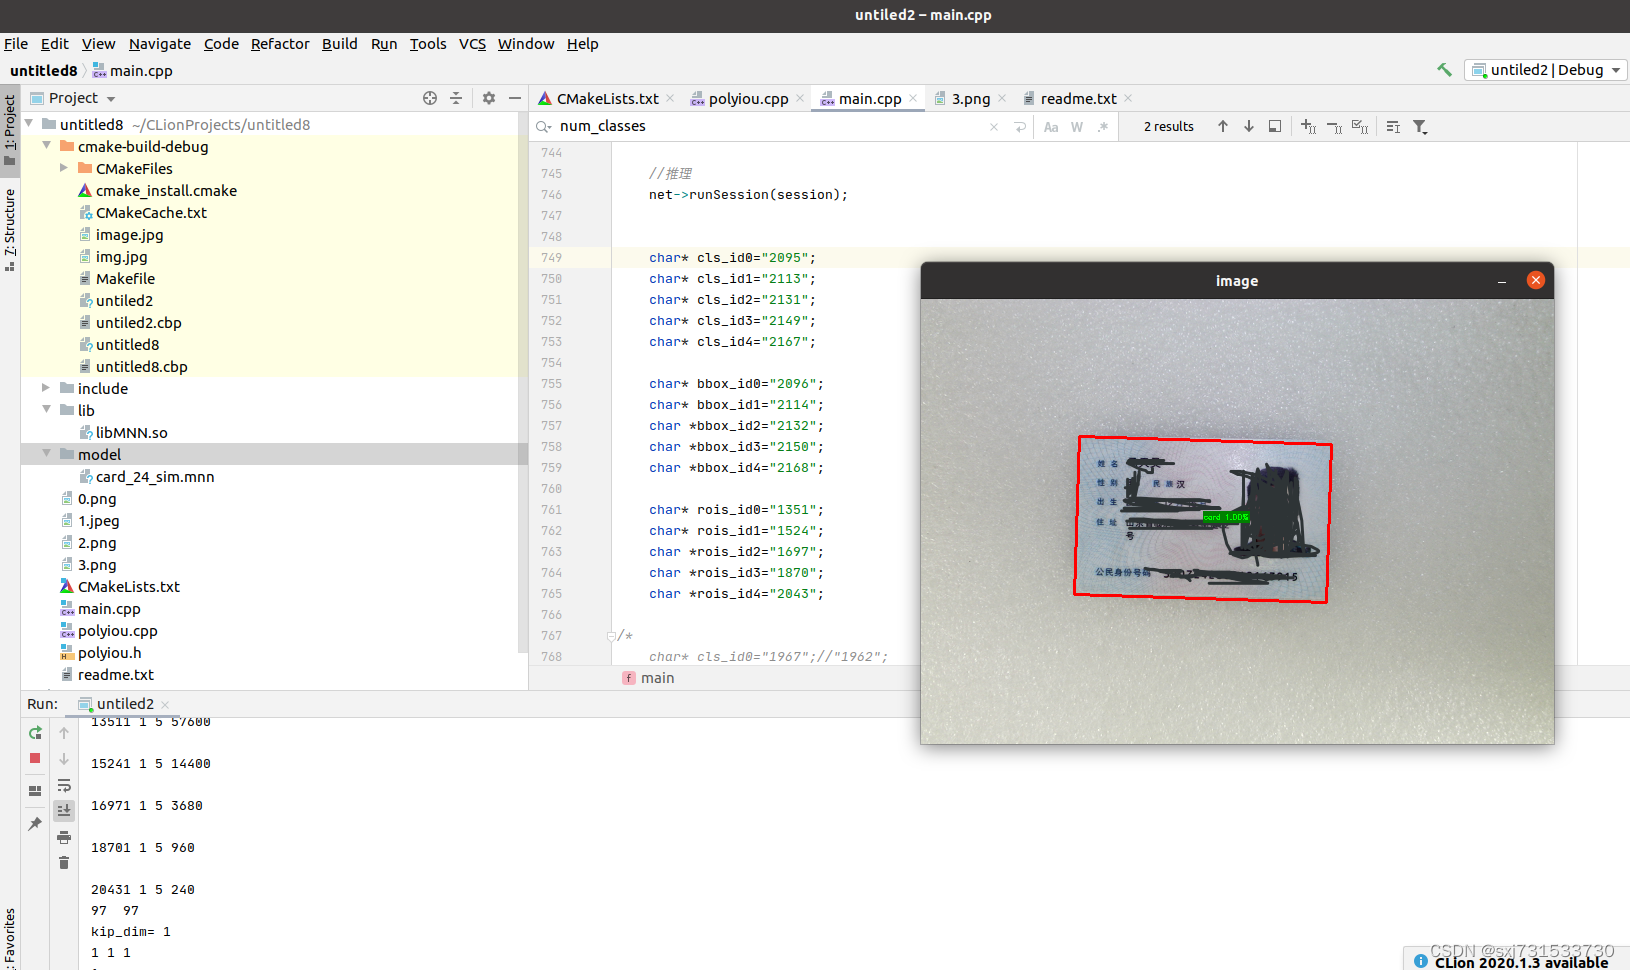
Task: Click the num_classes search field
Action: pos(770,126)
